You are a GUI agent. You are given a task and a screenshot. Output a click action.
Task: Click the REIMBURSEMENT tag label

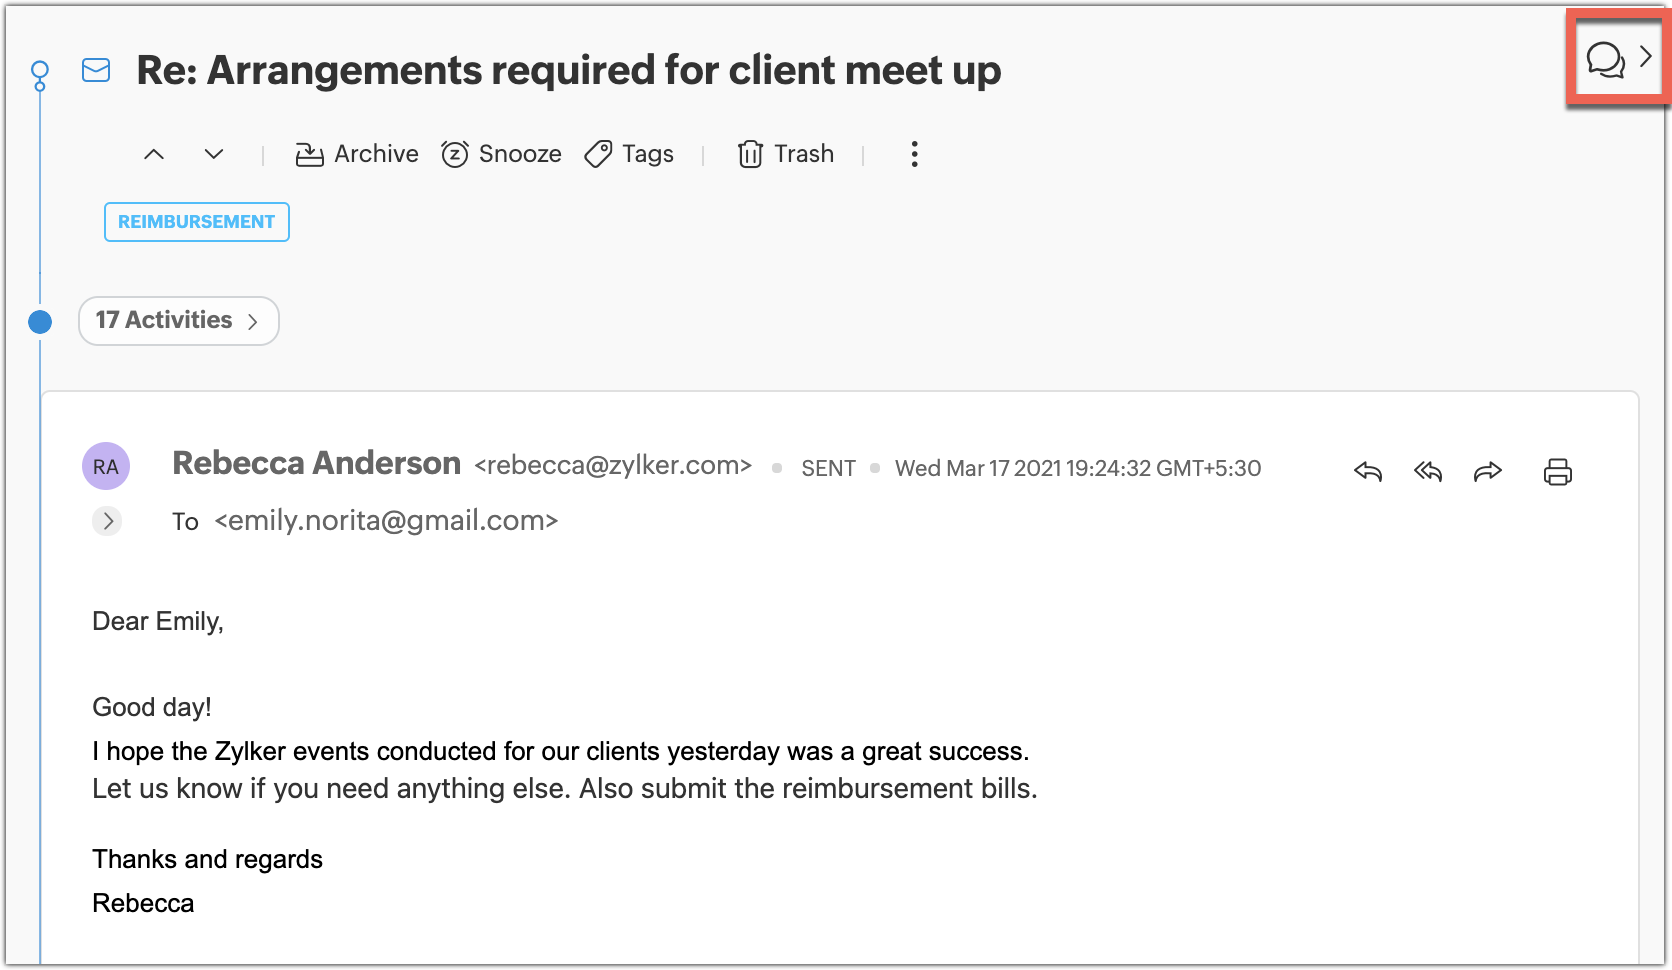(197, 222)
